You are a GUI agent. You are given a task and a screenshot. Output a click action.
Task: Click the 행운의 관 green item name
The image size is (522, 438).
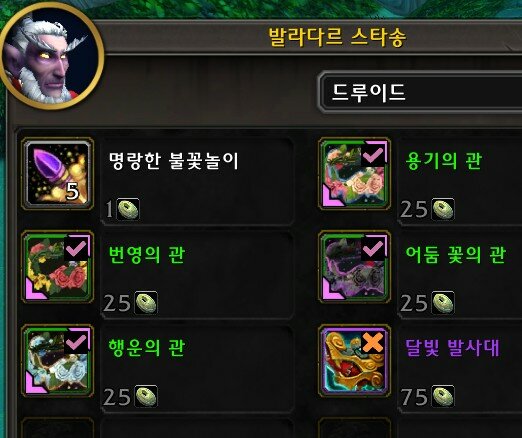click(x=147, y=348)
